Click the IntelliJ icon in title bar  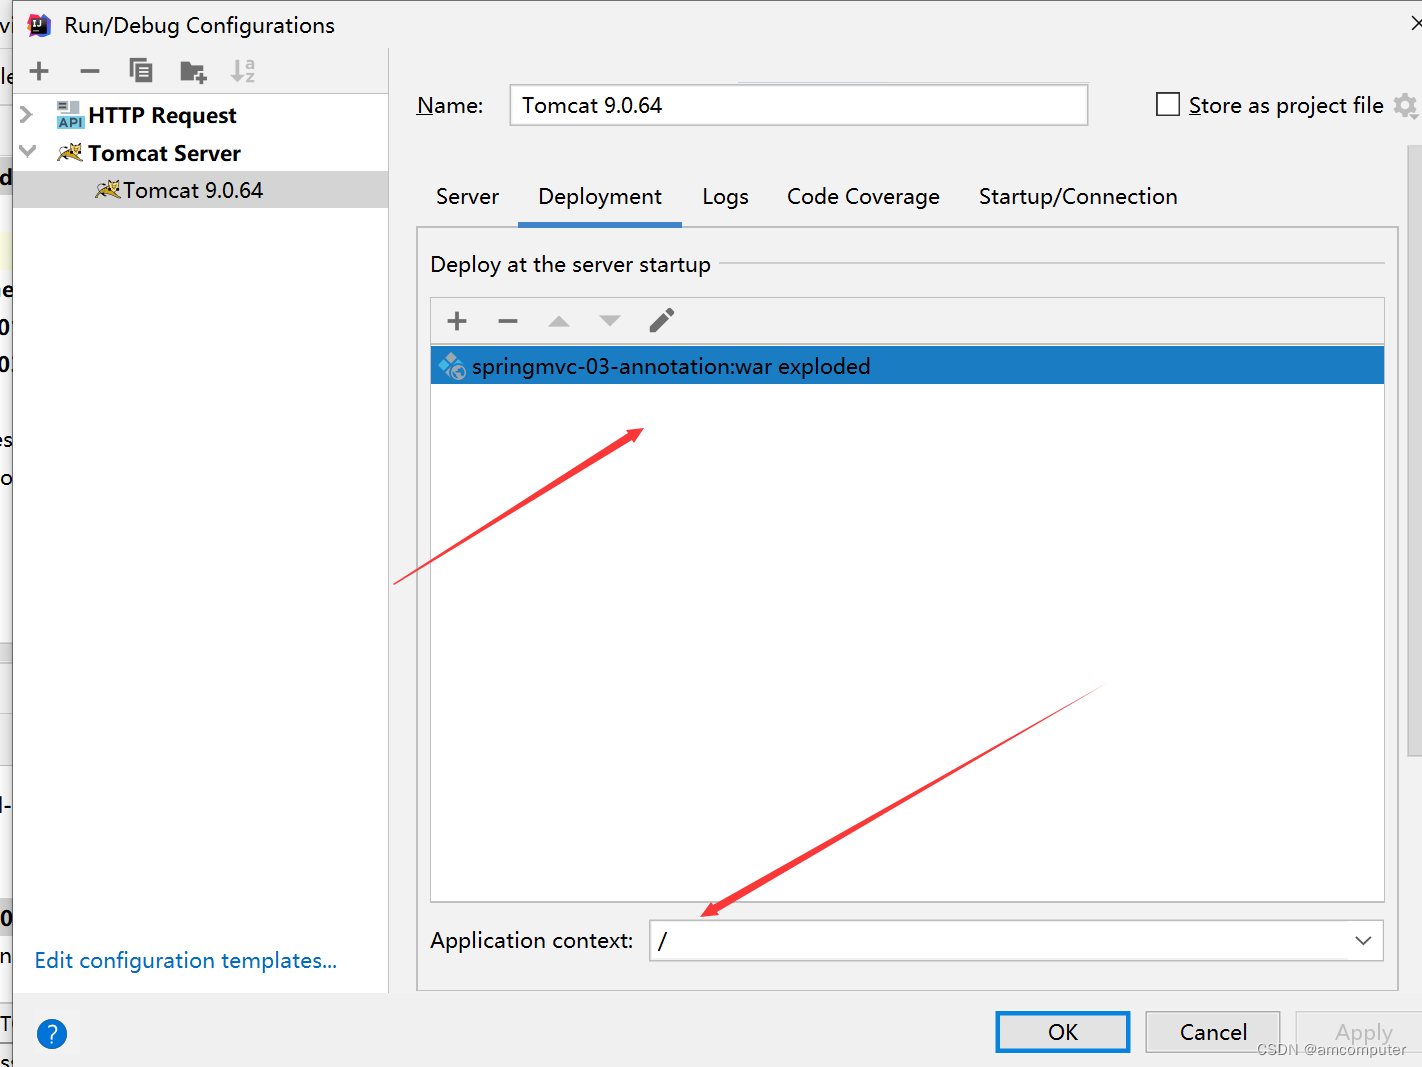39,25
